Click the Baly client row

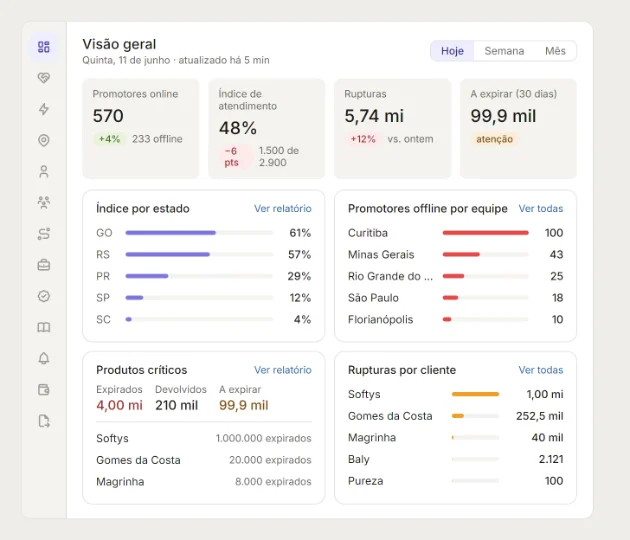[x=456, y=459]
